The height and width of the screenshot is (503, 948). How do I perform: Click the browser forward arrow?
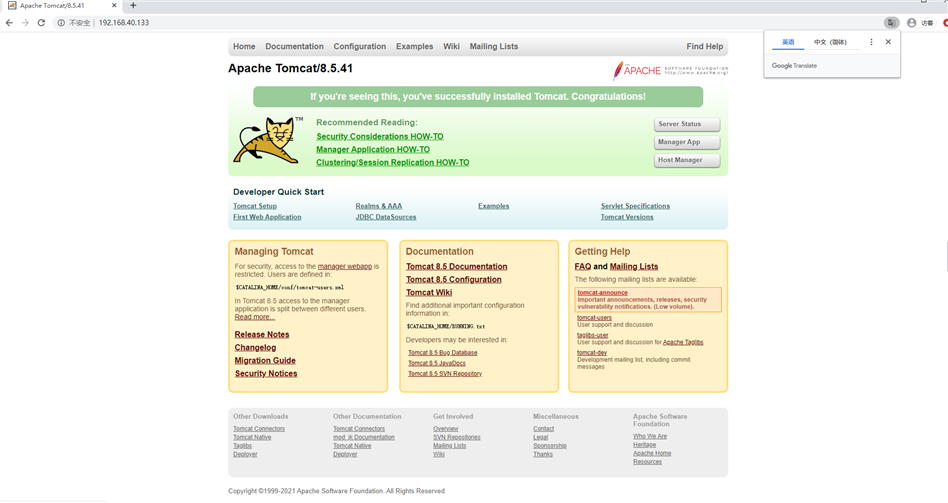point(25,23)
